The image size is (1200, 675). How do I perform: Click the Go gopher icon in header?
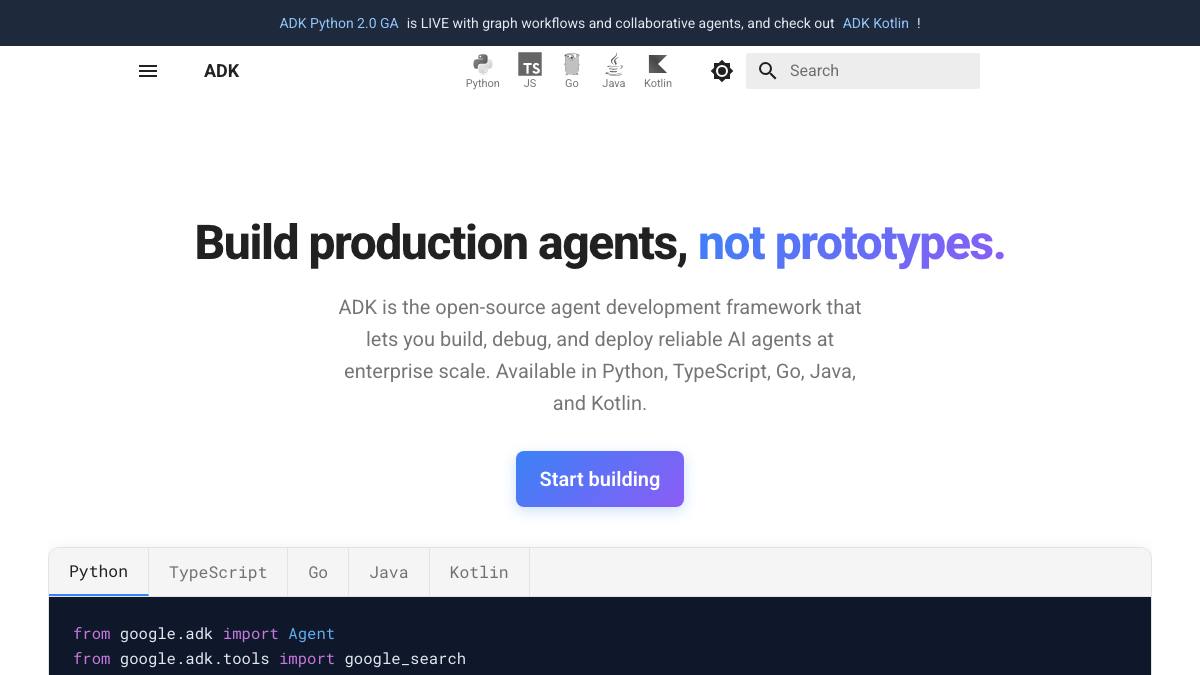[572, 71]
